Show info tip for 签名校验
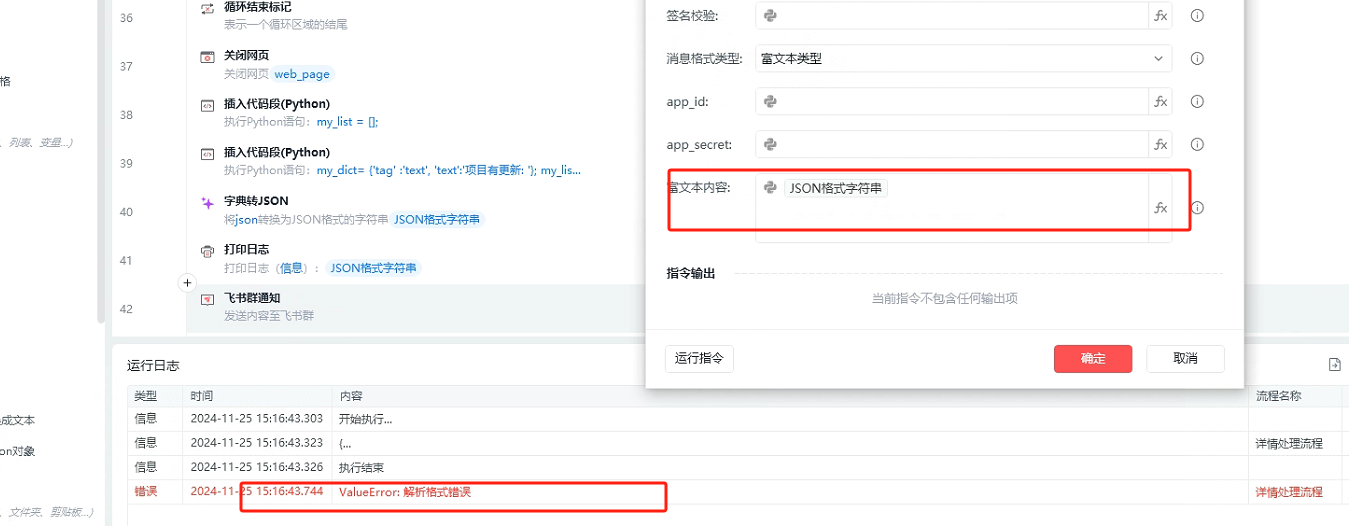 (x=1197, y=16)
